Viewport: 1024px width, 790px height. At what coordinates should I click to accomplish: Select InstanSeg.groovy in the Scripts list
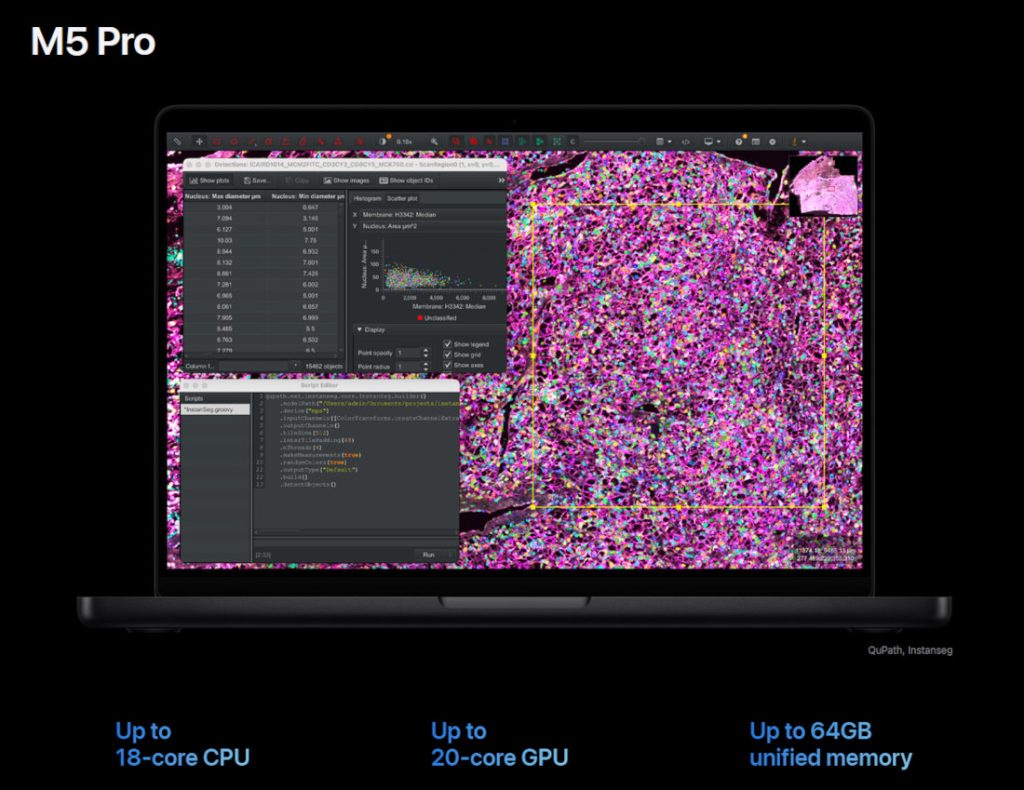(x=214, y=409)
